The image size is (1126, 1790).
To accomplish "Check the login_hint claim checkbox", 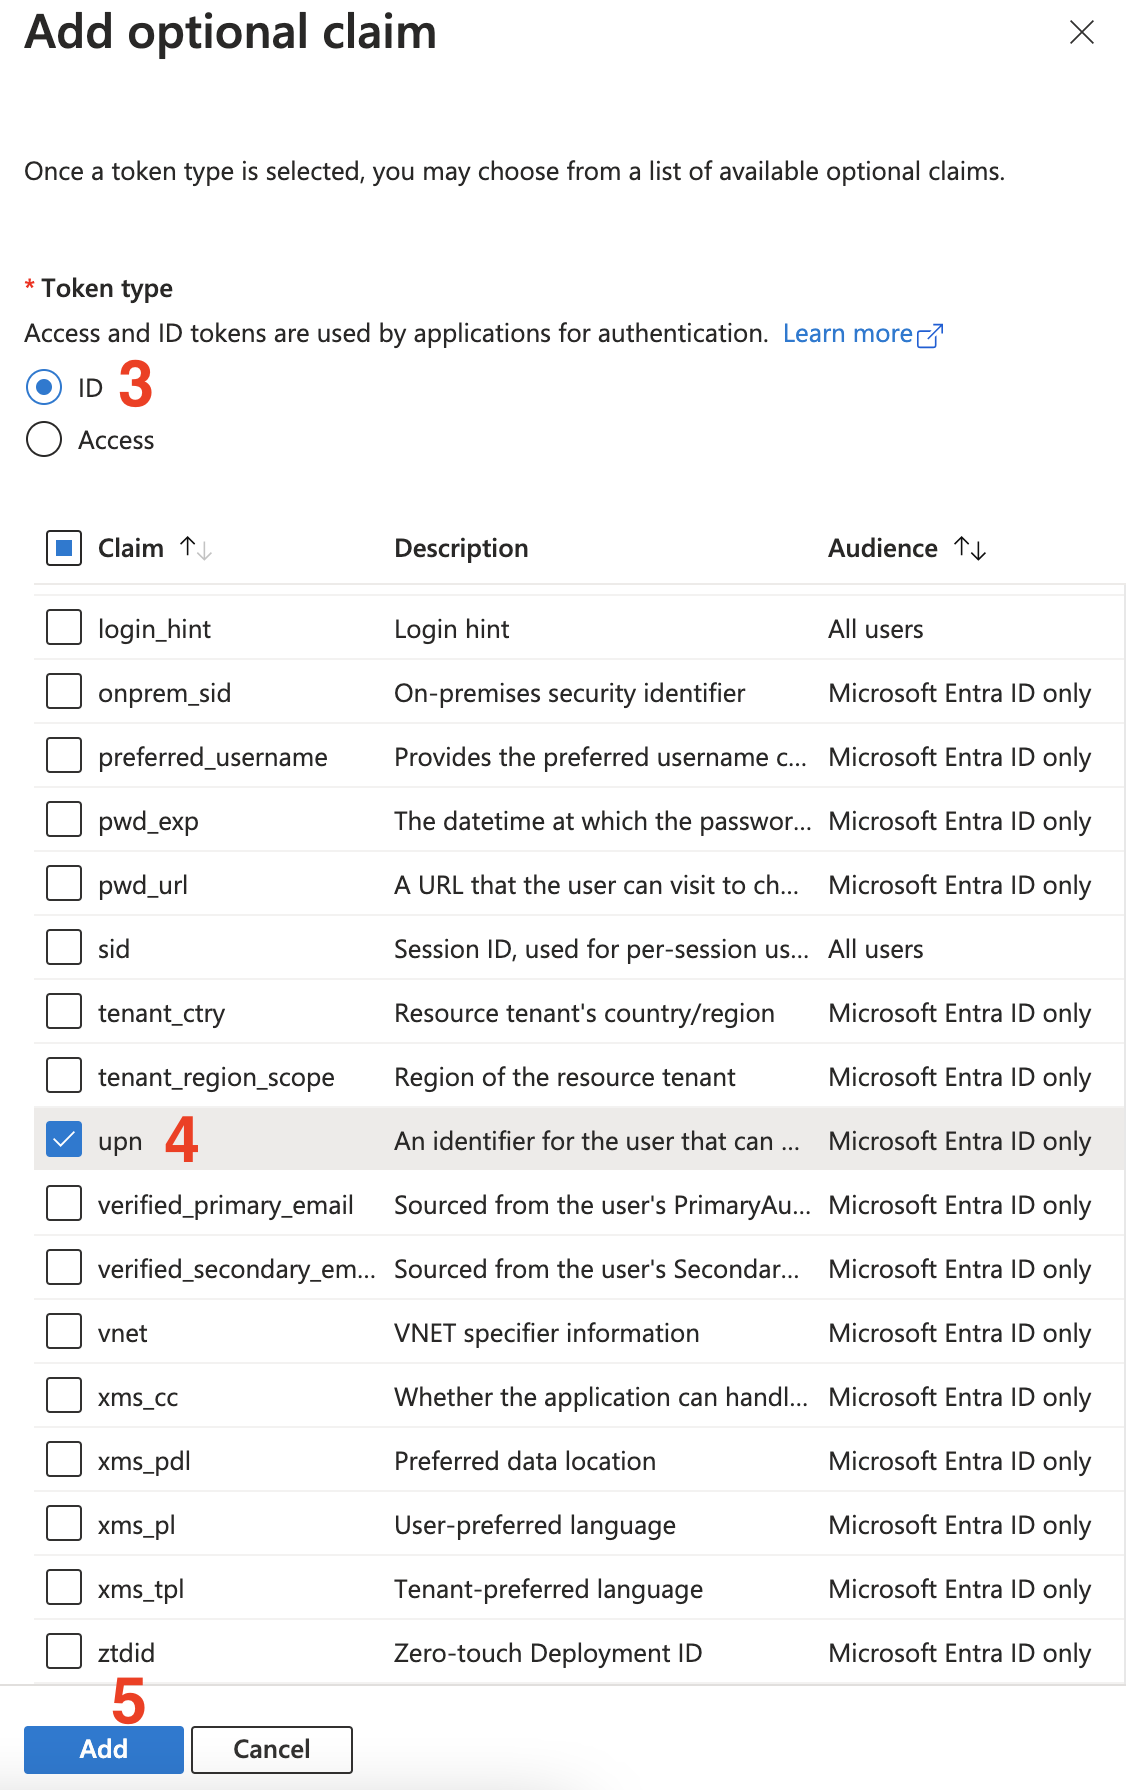I will pos(64,628).
